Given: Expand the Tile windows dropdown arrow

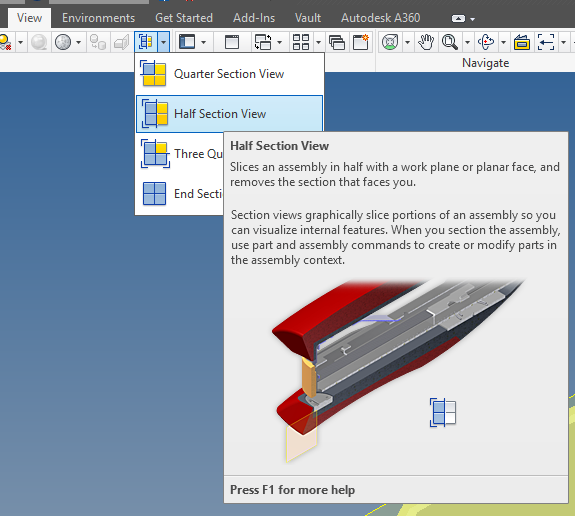Looking at the screenshot, I should tap(318, 42).
